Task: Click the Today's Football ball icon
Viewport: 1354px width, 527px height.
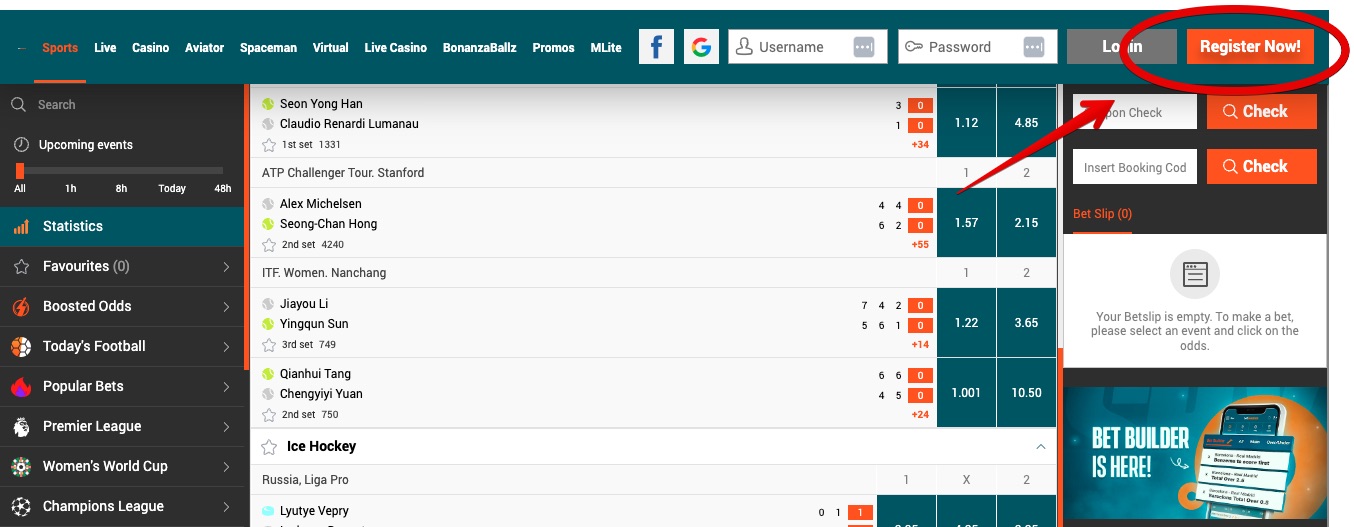Action: coord(21,347)
